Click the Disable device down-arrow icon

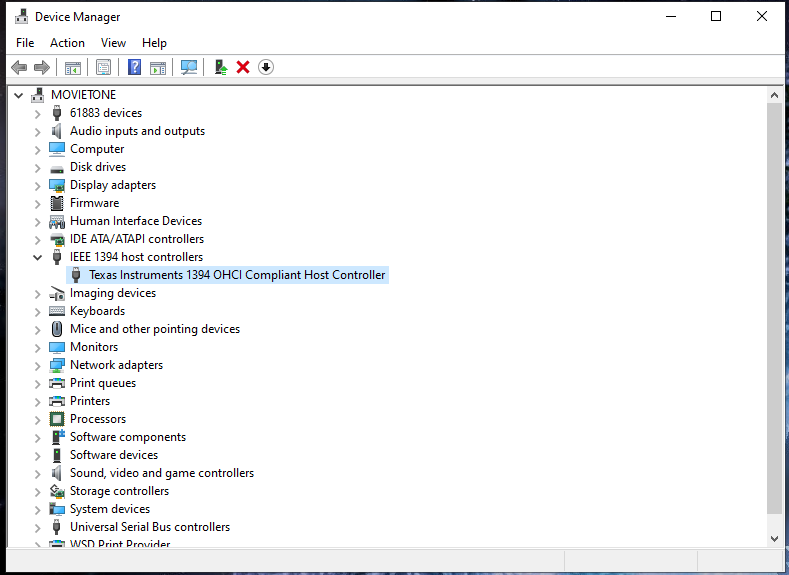[266, 67]
